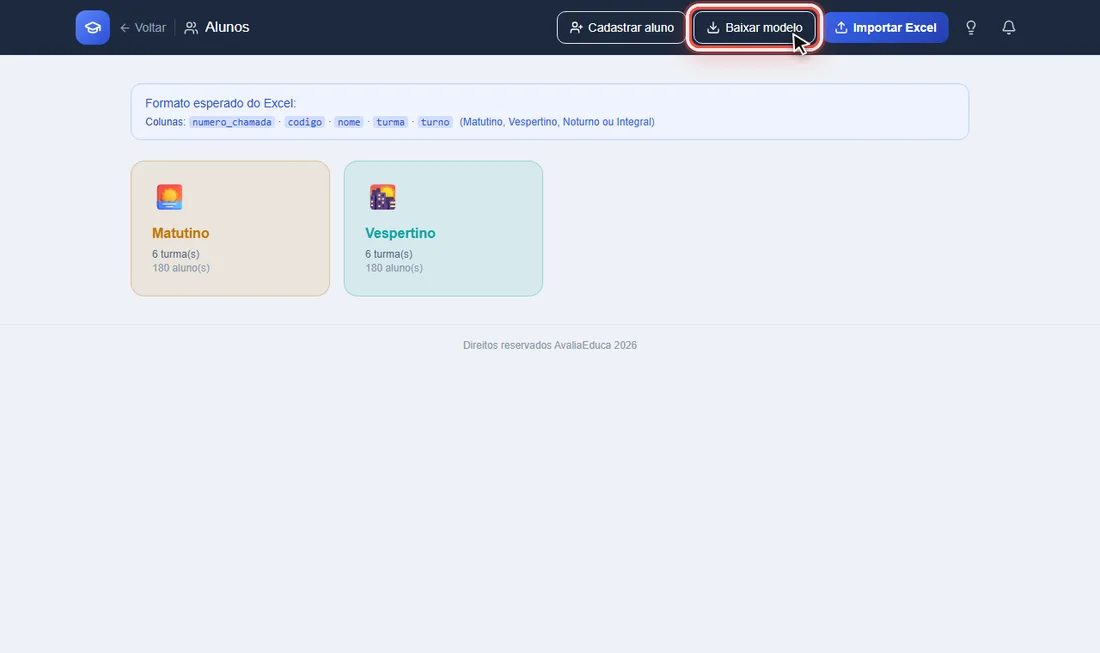This screenshot has width=1100, height=653.
Task: Click the sunrise icon on Matutino card
Action: 169,197
